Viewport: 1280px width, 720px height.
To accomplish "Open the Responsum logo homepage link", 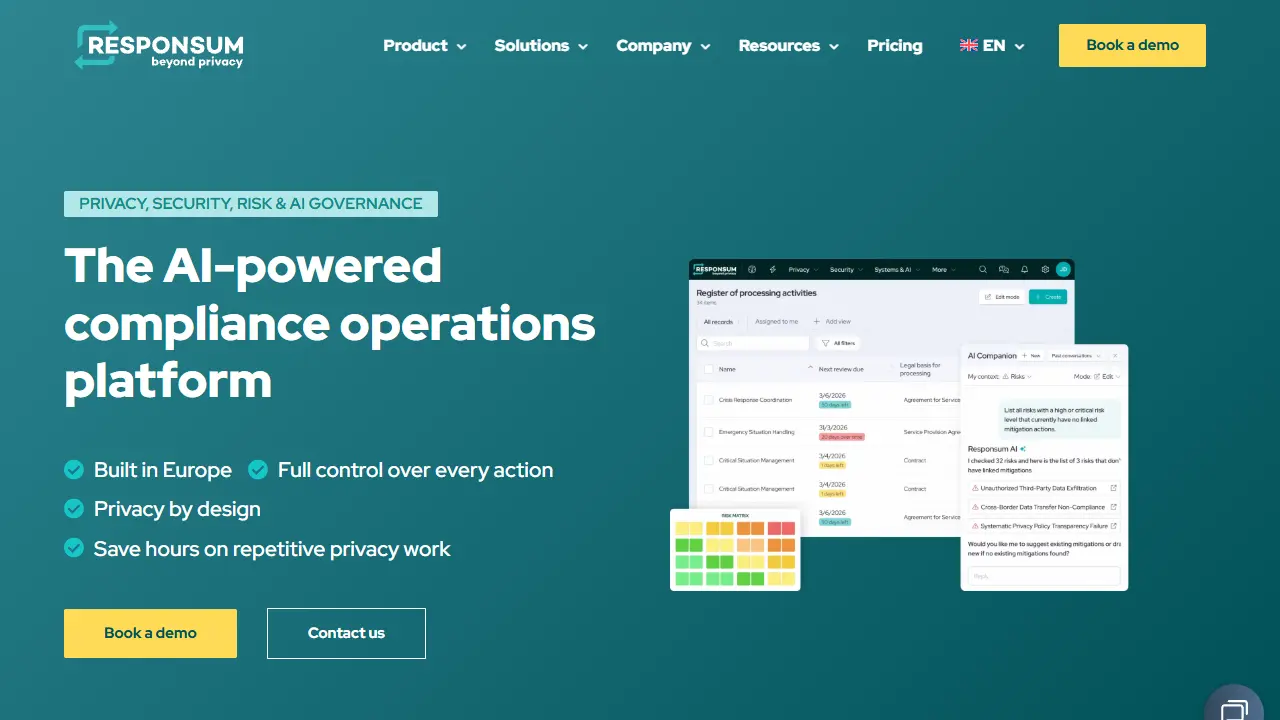I will pyautogui.click(x=159, y=46).
